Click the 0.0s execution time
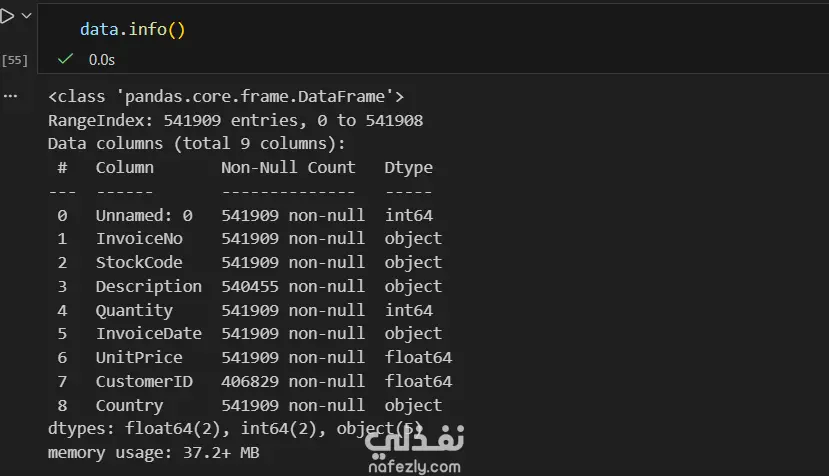This screenshot has width=829, height=476. pos(101,59)
